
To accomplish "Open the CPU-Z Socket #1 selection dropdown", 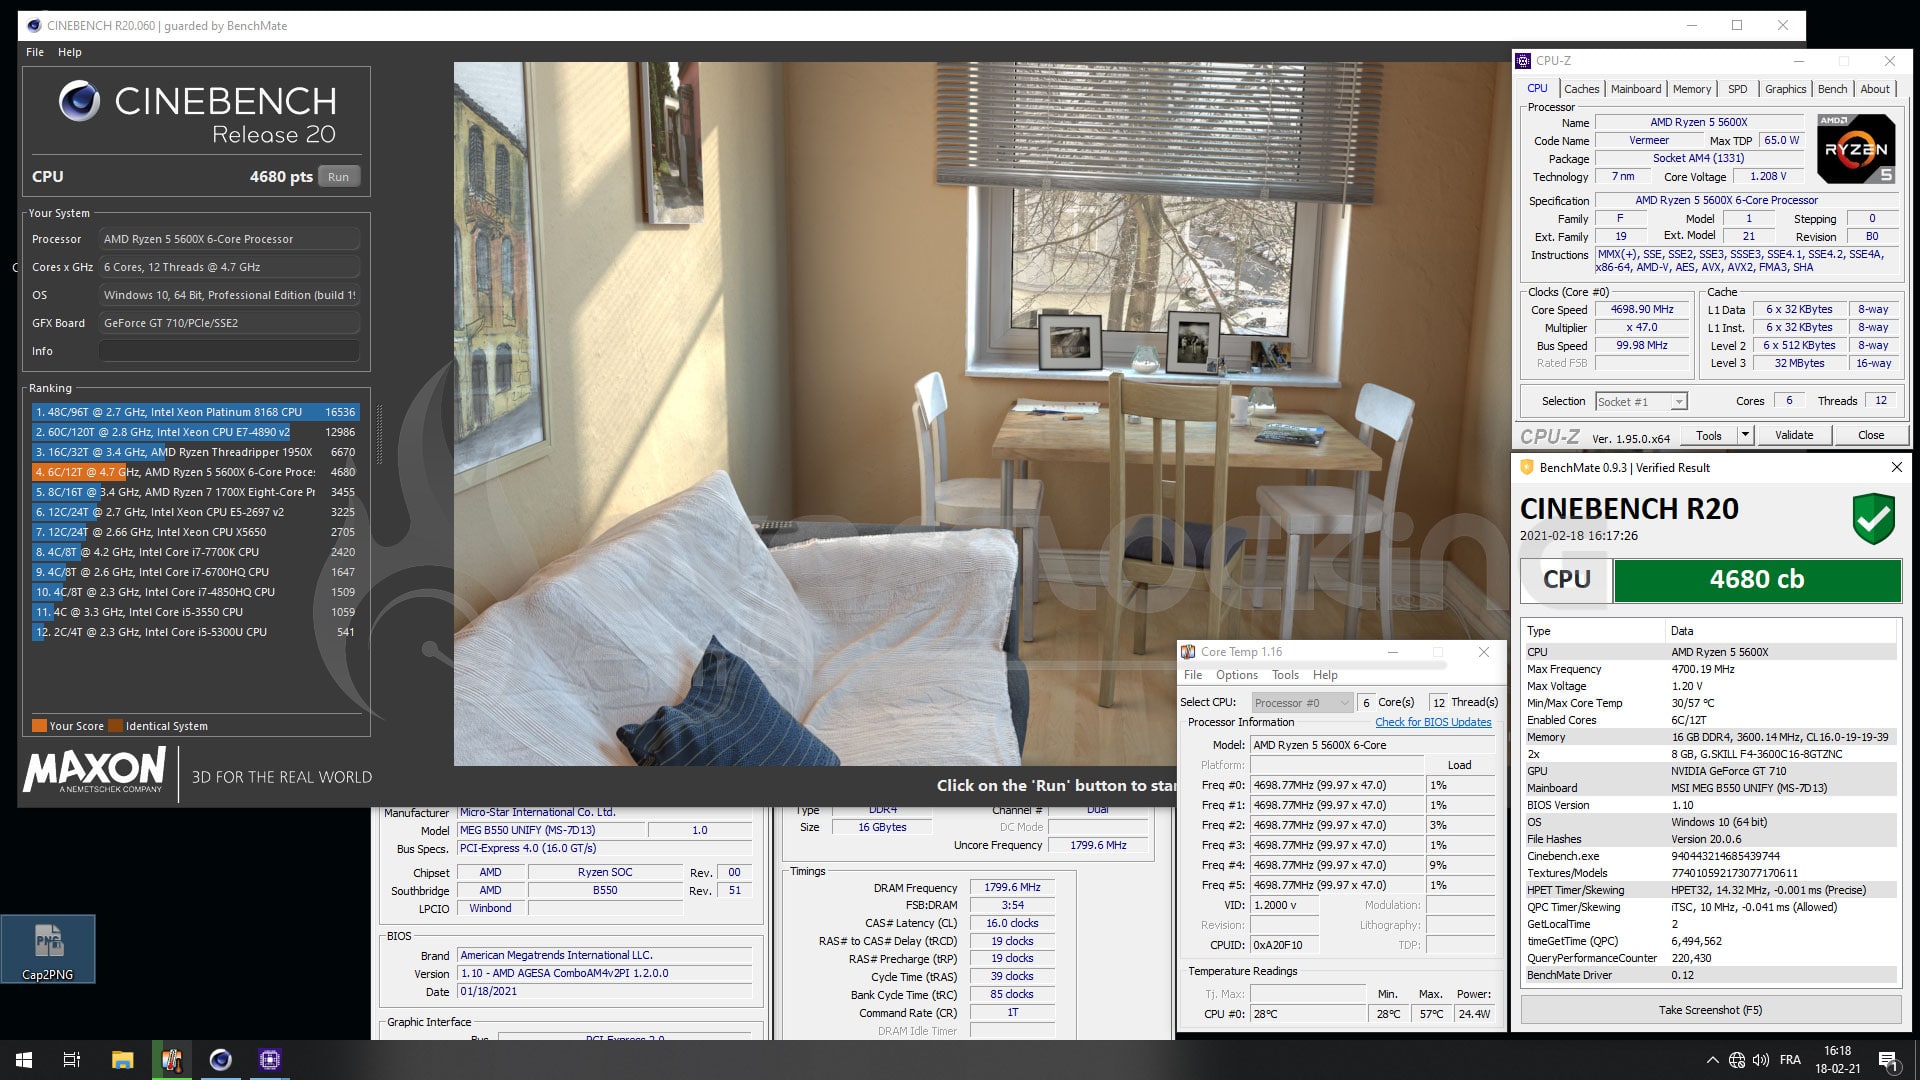I will (1641, 402).
